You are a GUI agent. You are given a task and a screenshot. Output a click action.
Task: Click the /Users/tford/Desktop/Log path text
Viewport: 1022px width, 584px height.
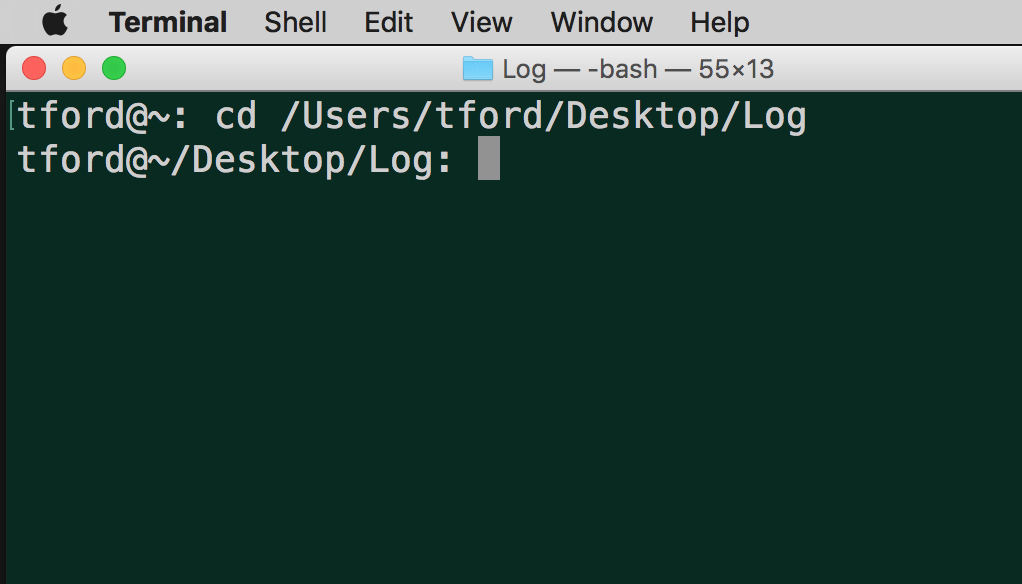(x=544, y=117)
